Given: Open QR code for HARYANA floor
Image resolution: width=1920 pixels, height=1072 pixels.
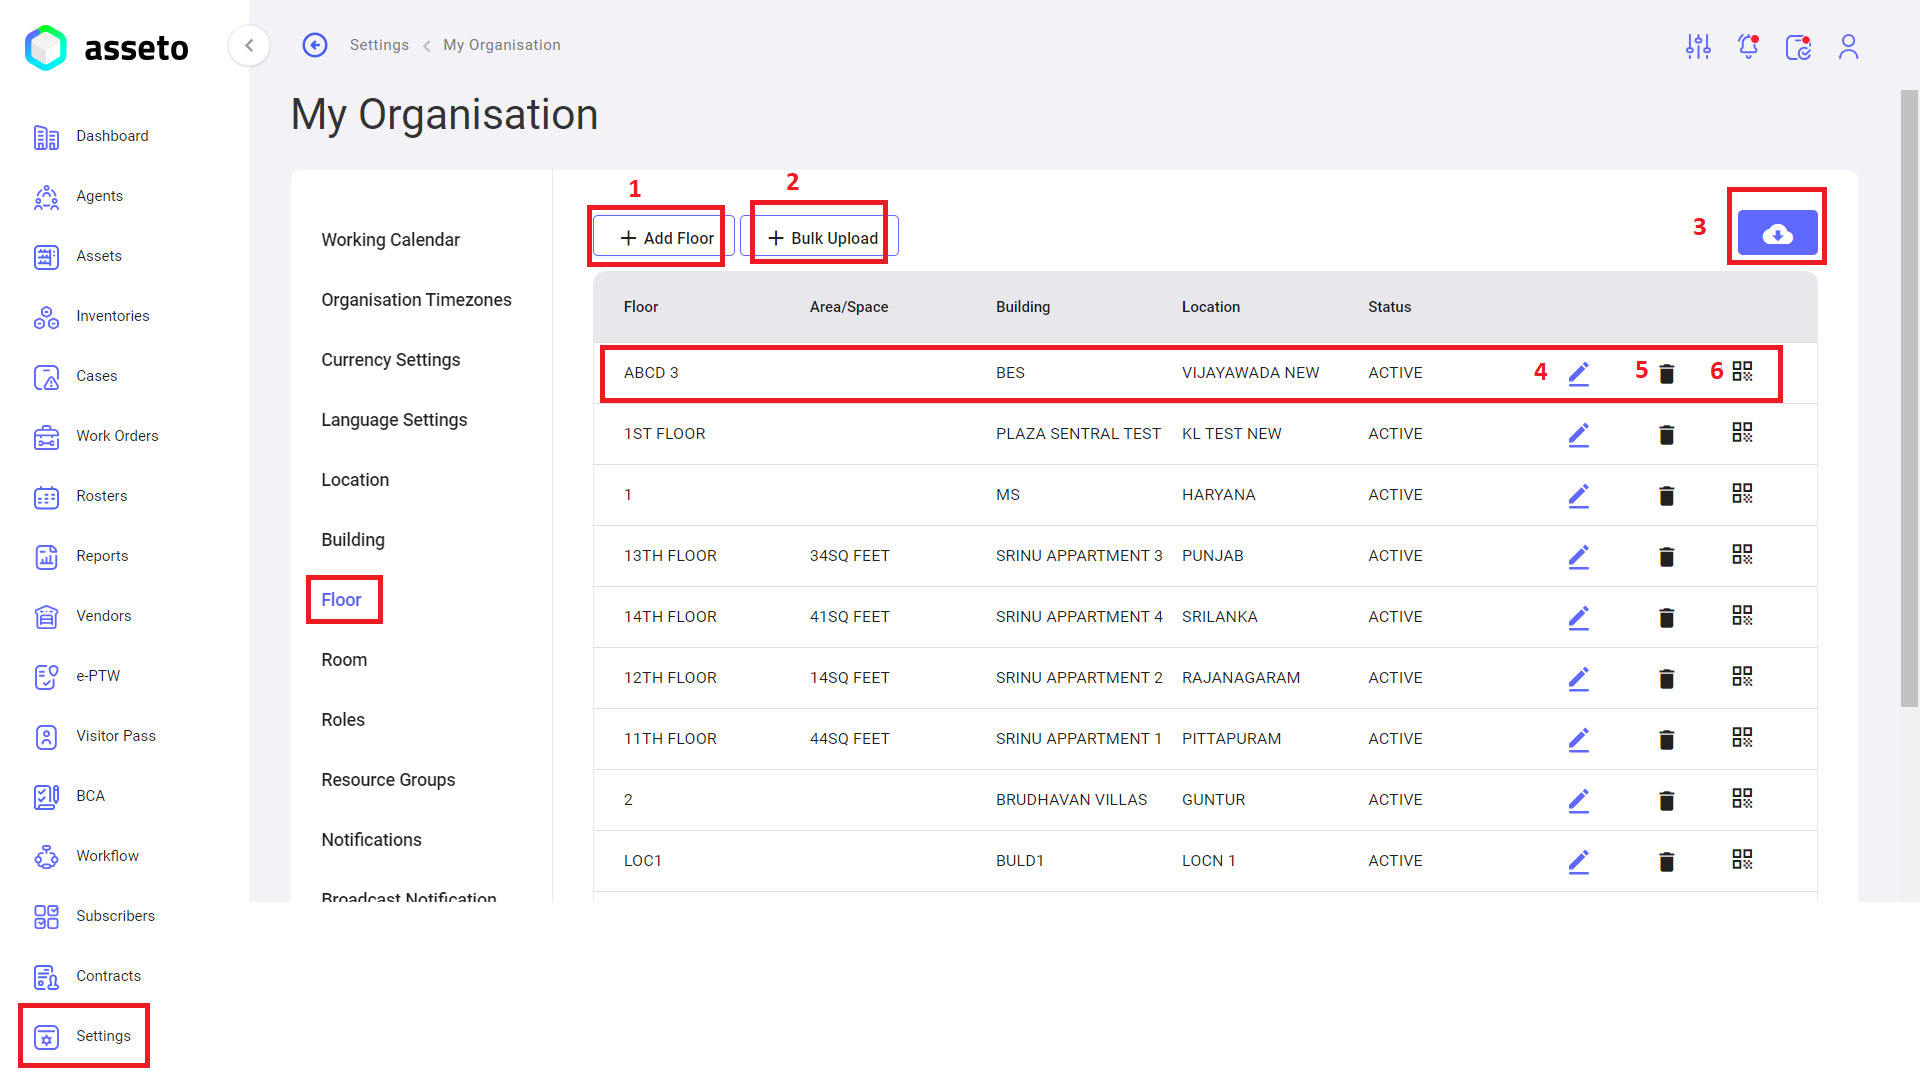Looking at the screenshot, I should pos(1742,493).
